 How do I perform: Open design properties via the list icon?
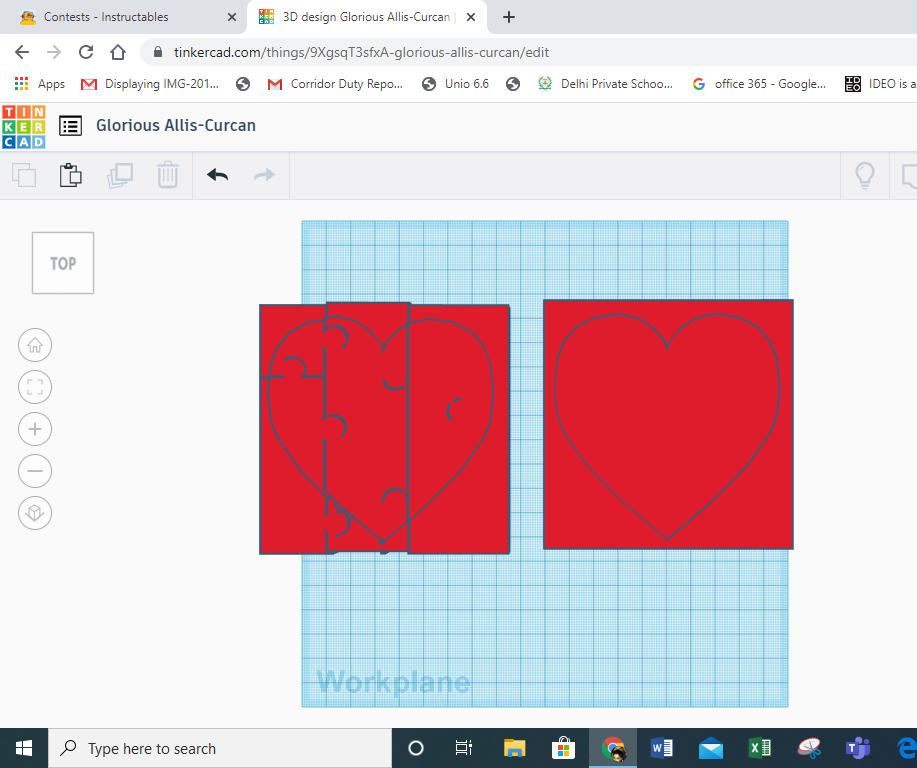[x=69, y=125]
